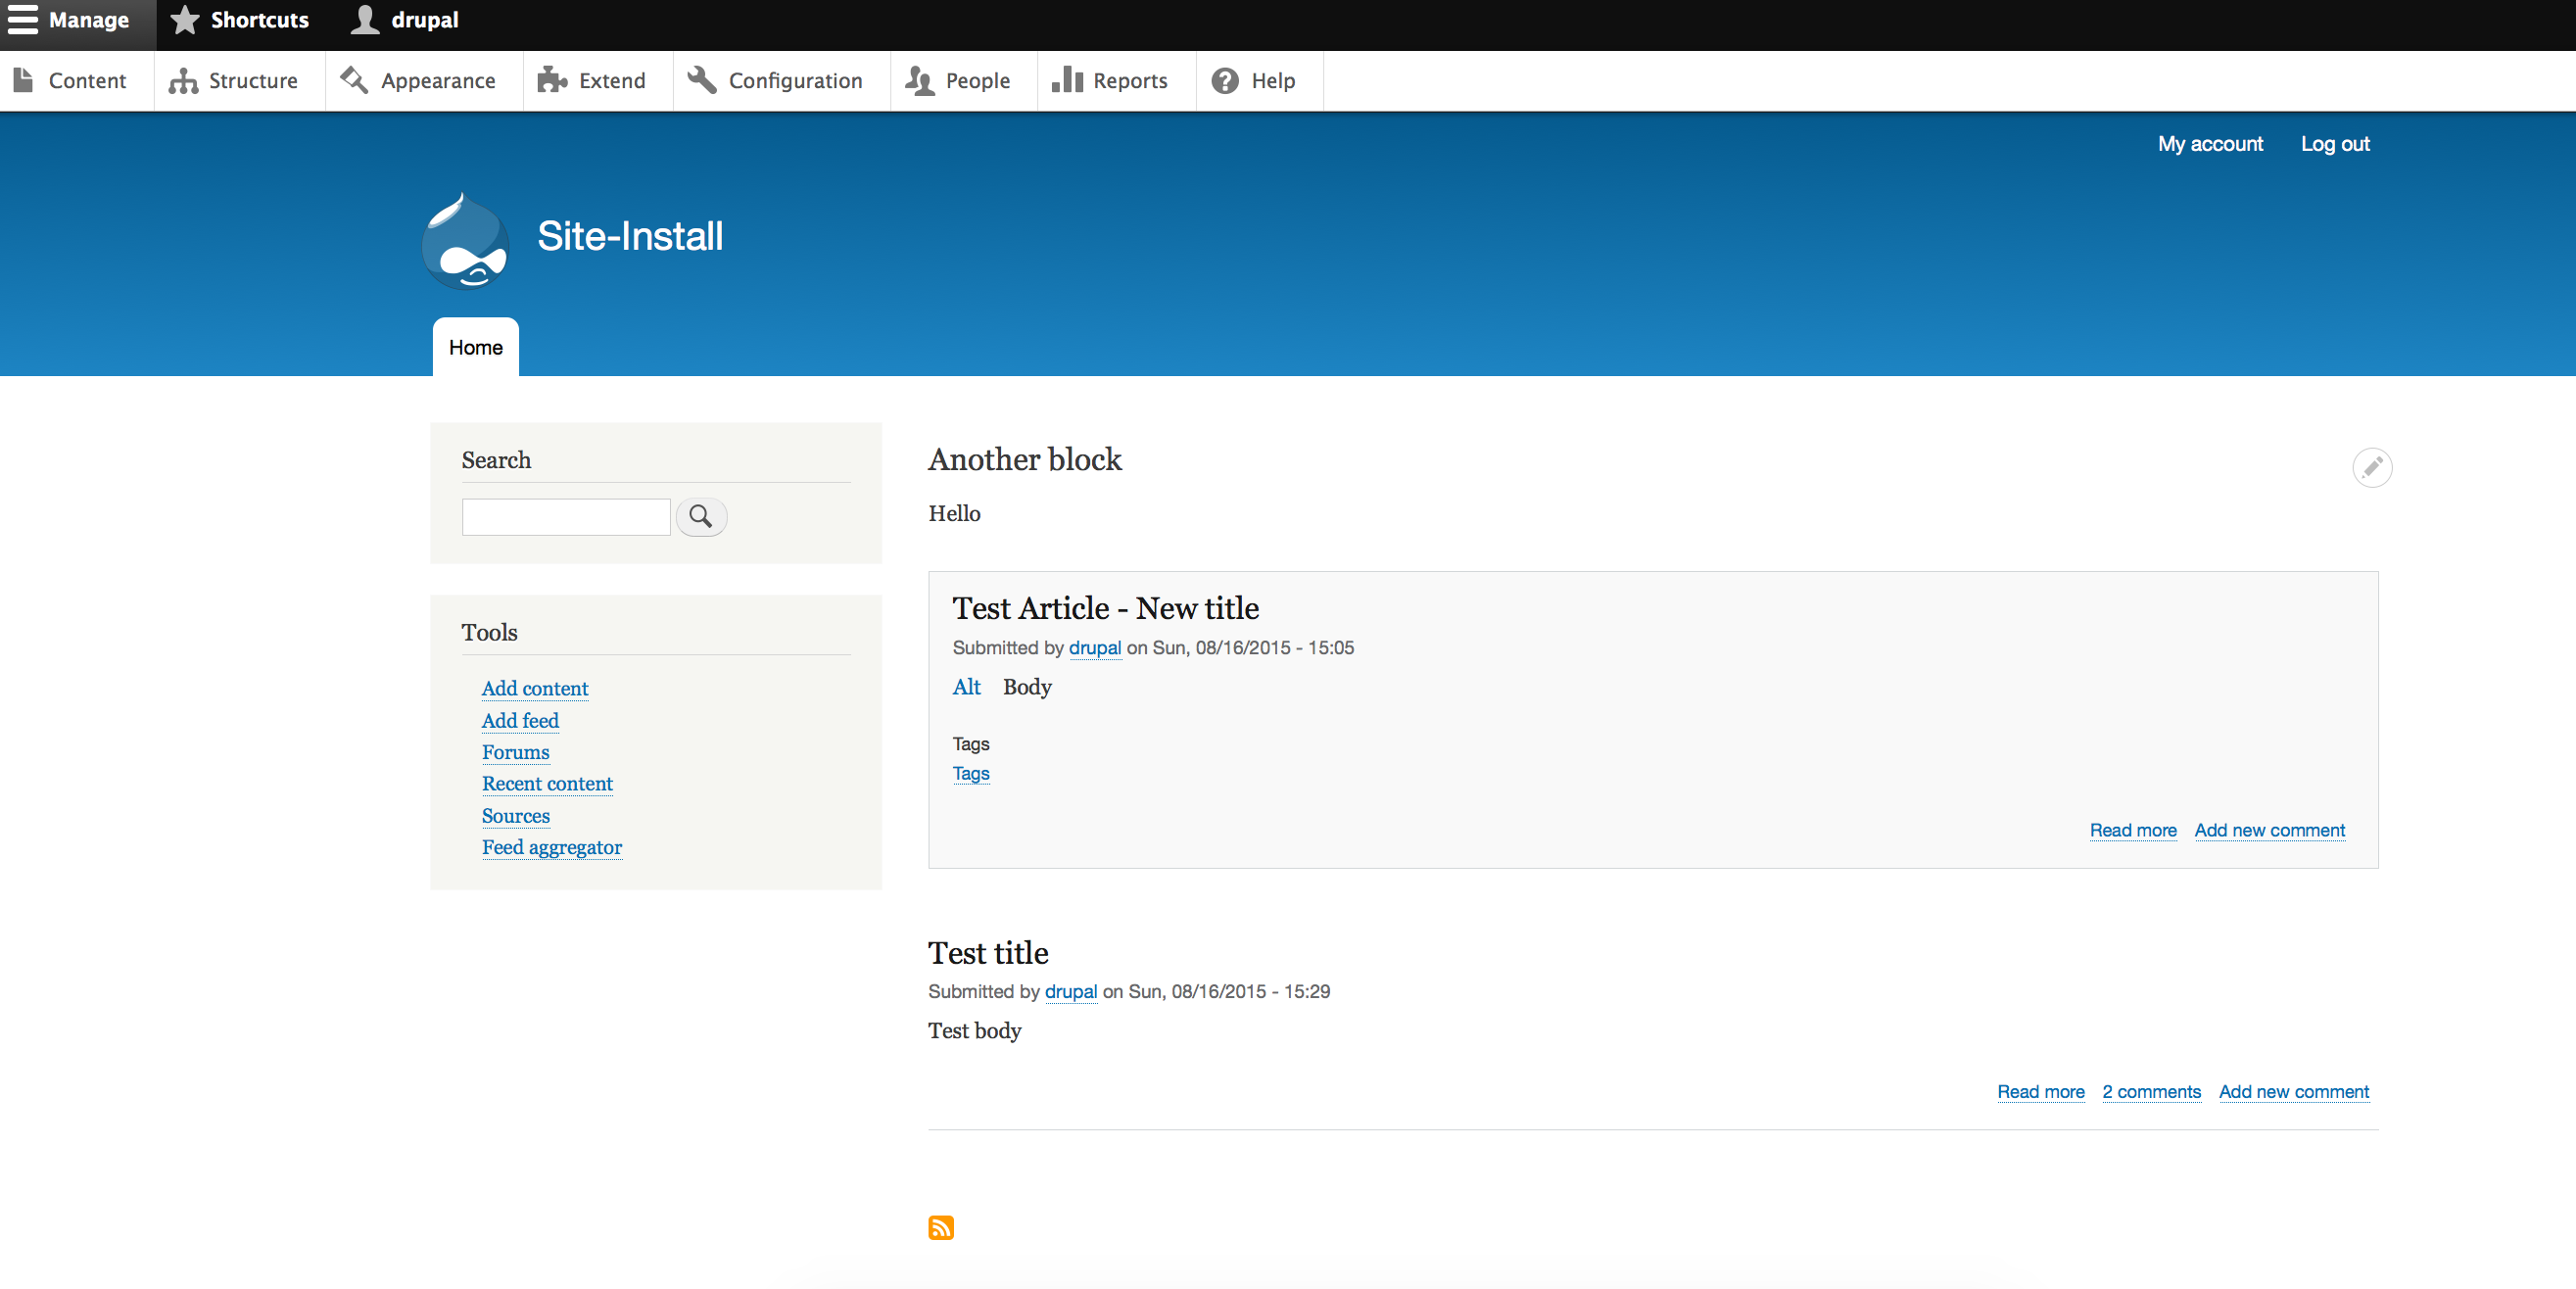Click the Tools block heading
Viewport: 2576px width, 1289px height.
(489, 633)
